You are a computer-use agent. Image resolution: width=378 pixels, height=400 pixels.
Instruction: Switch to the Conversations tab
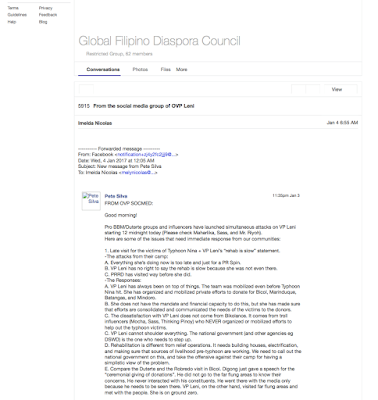pos(103,69)
